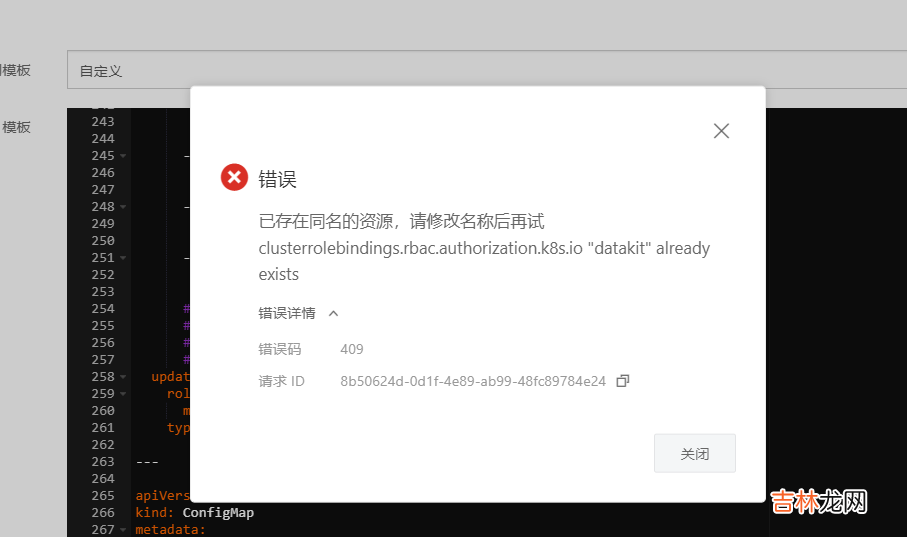
Task: Click the YAML separator at line 263
Action: point(145,462)
